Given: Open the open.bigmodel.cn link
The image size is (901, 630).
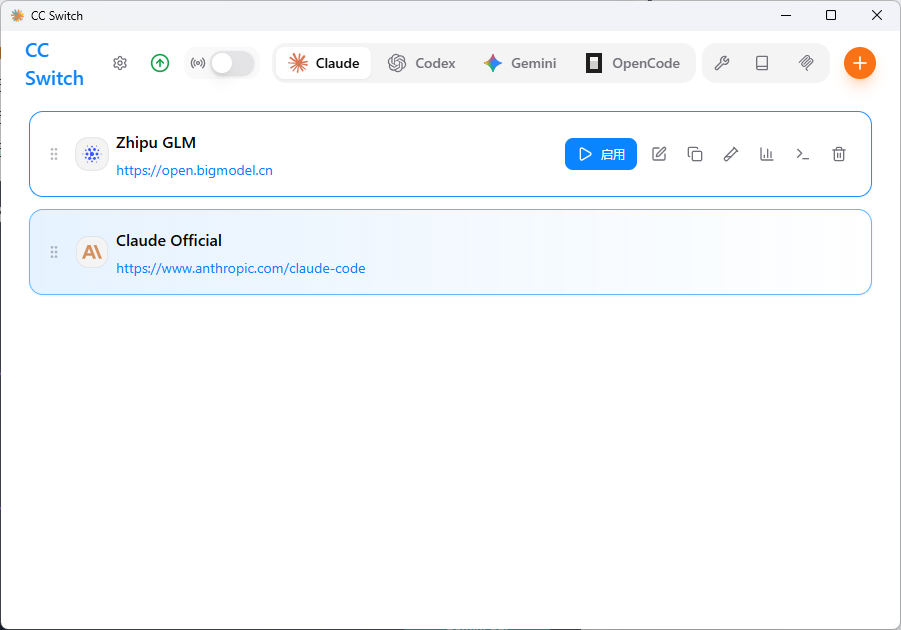Looking at the screenshot, I should pos(194,170).
